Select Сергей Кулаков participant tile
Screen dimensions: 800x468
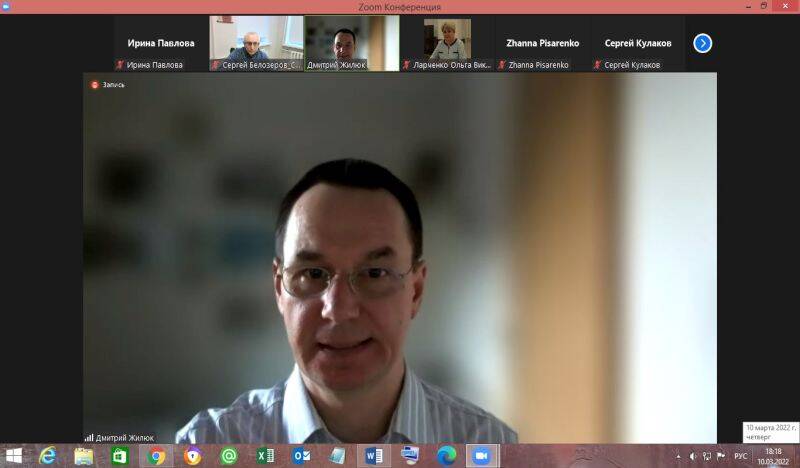638,43
